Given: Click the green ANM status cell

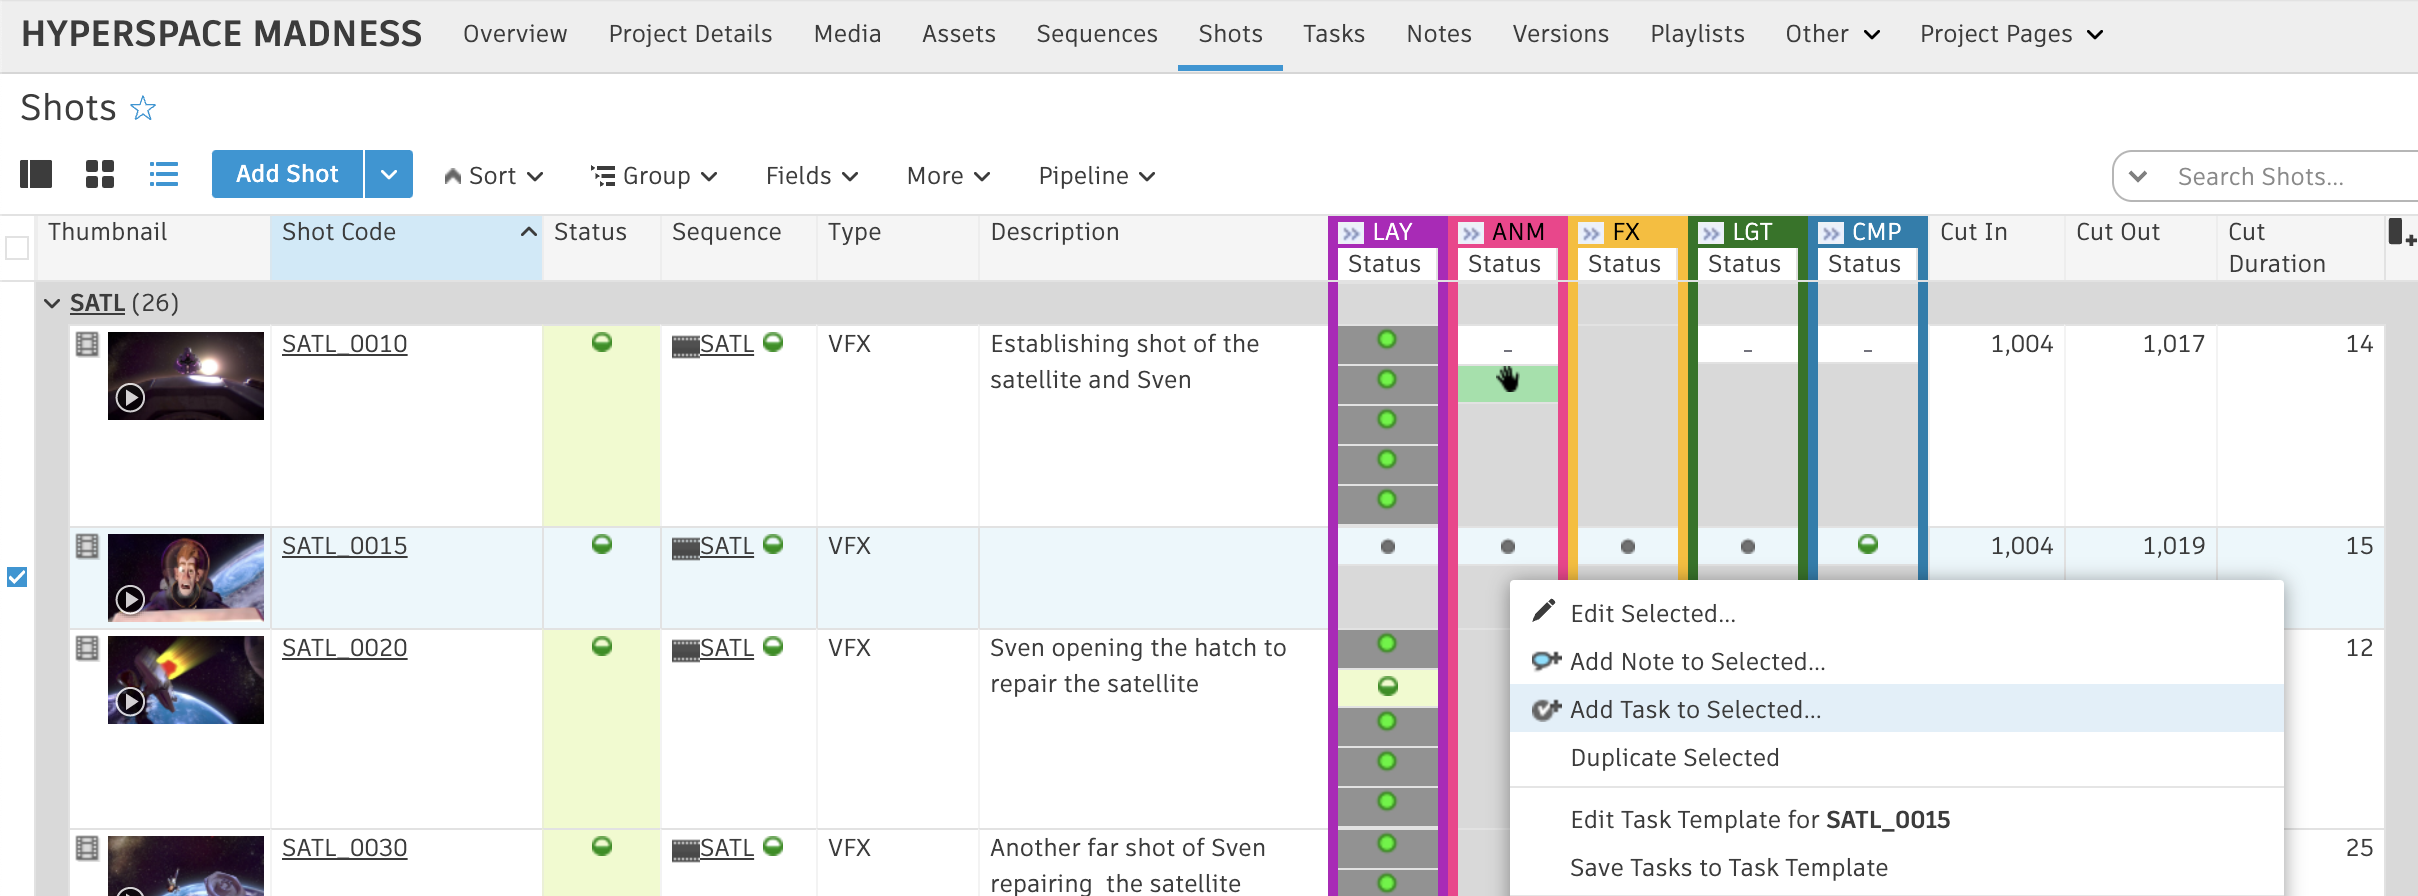Looking at the screenshot, I should [1507, 382].
